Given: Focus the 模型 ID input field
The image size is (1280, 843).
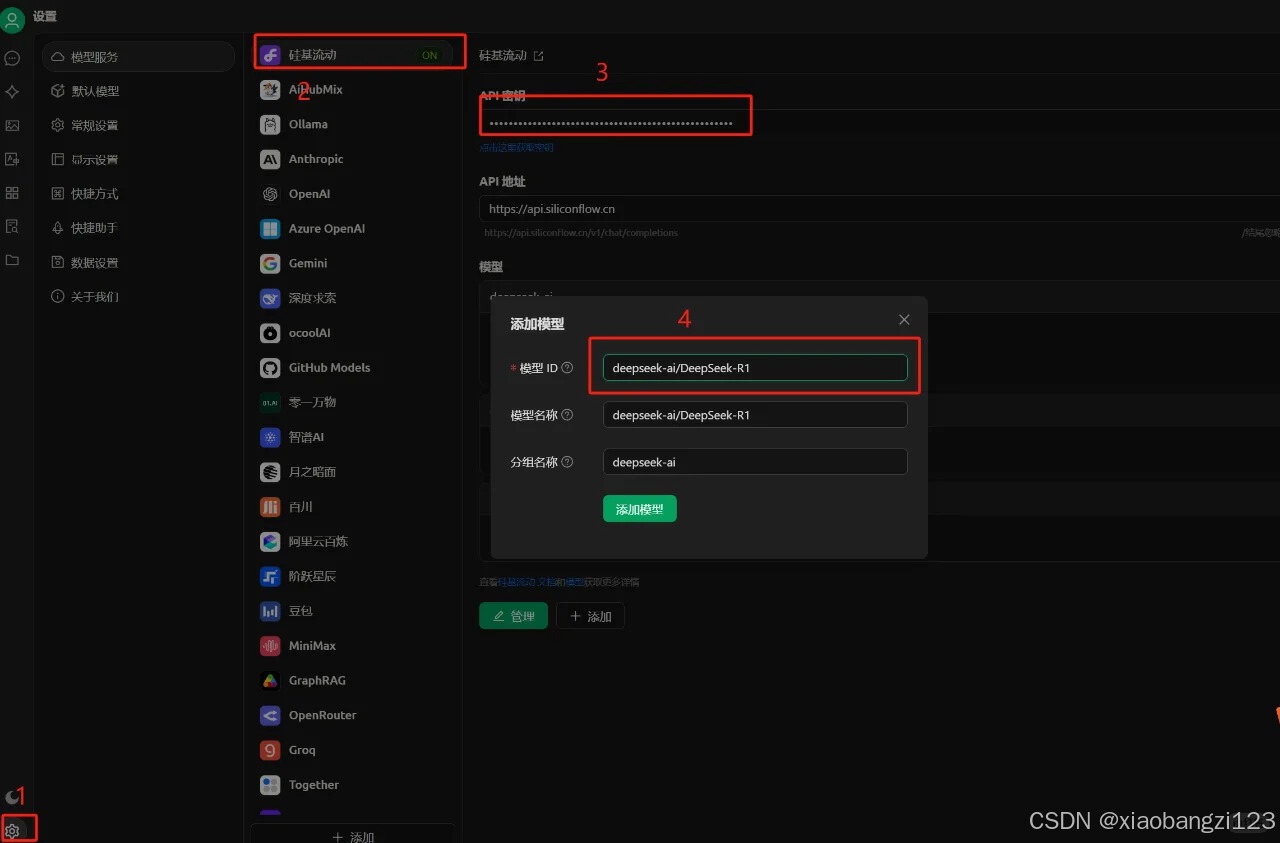Looking at the screenshot, I should click(755, 368).
